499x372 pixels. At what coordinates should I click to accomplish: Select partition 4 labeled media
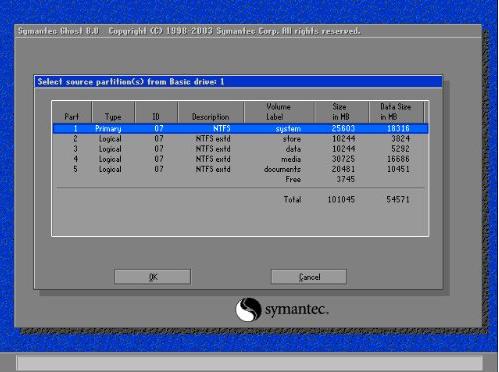coord(240,159)
